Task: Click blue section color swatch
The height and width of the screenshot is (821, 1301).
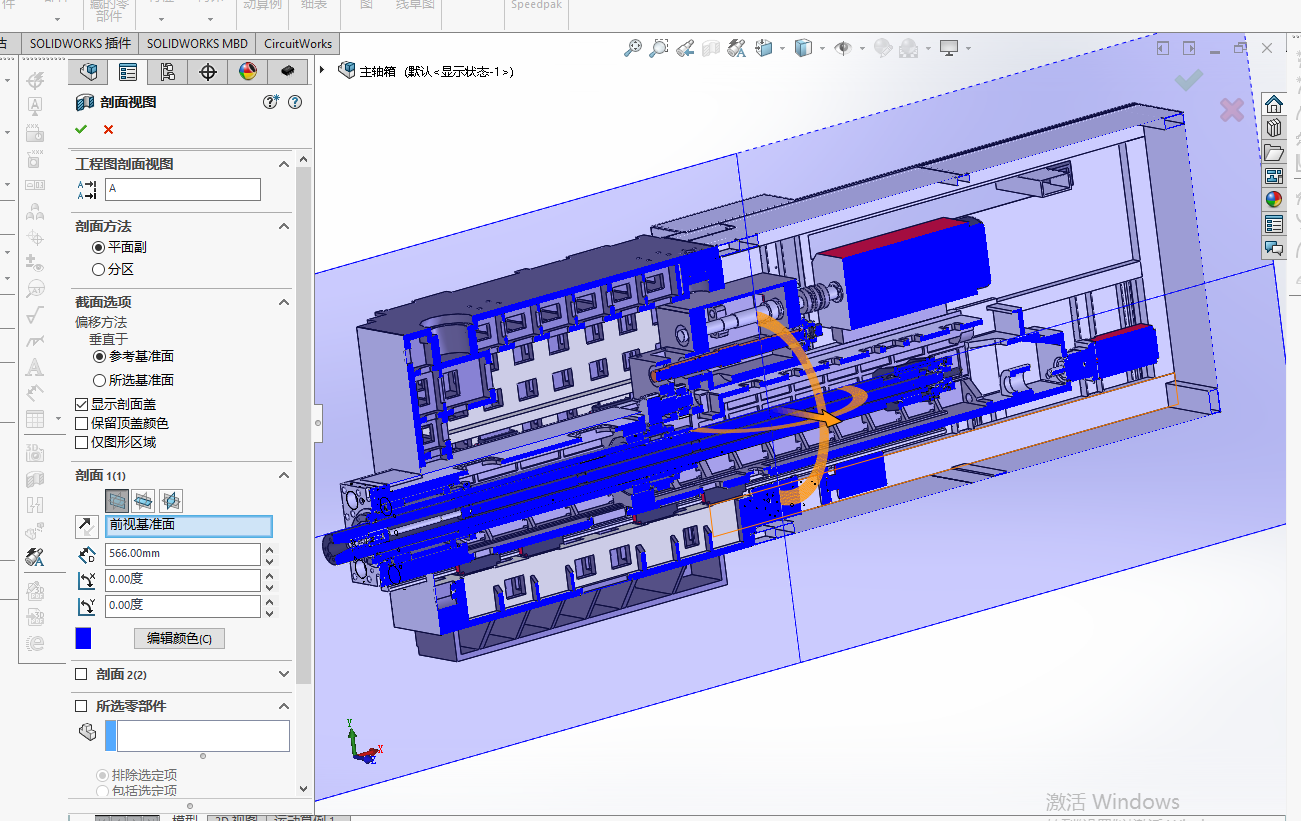Action: pos(84,638)
